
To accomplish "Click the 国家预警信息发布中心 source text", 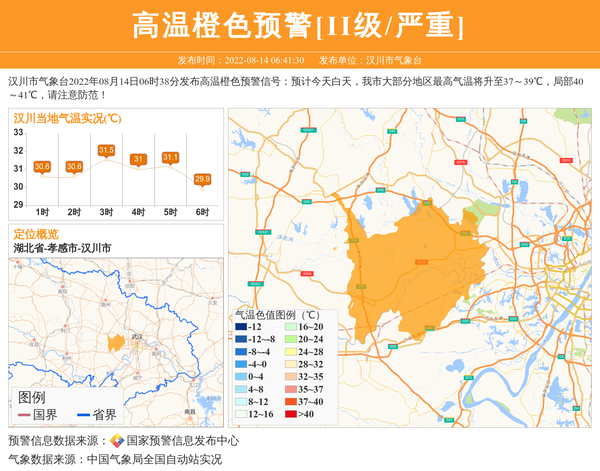I will (183, 441).
